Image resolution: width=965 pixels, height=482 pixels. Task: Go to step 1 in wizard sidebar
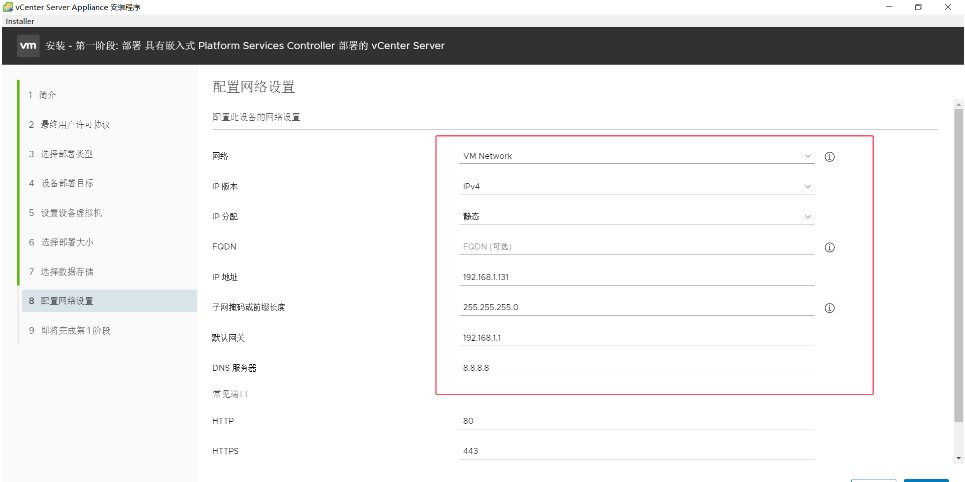(x=42, y=95)
